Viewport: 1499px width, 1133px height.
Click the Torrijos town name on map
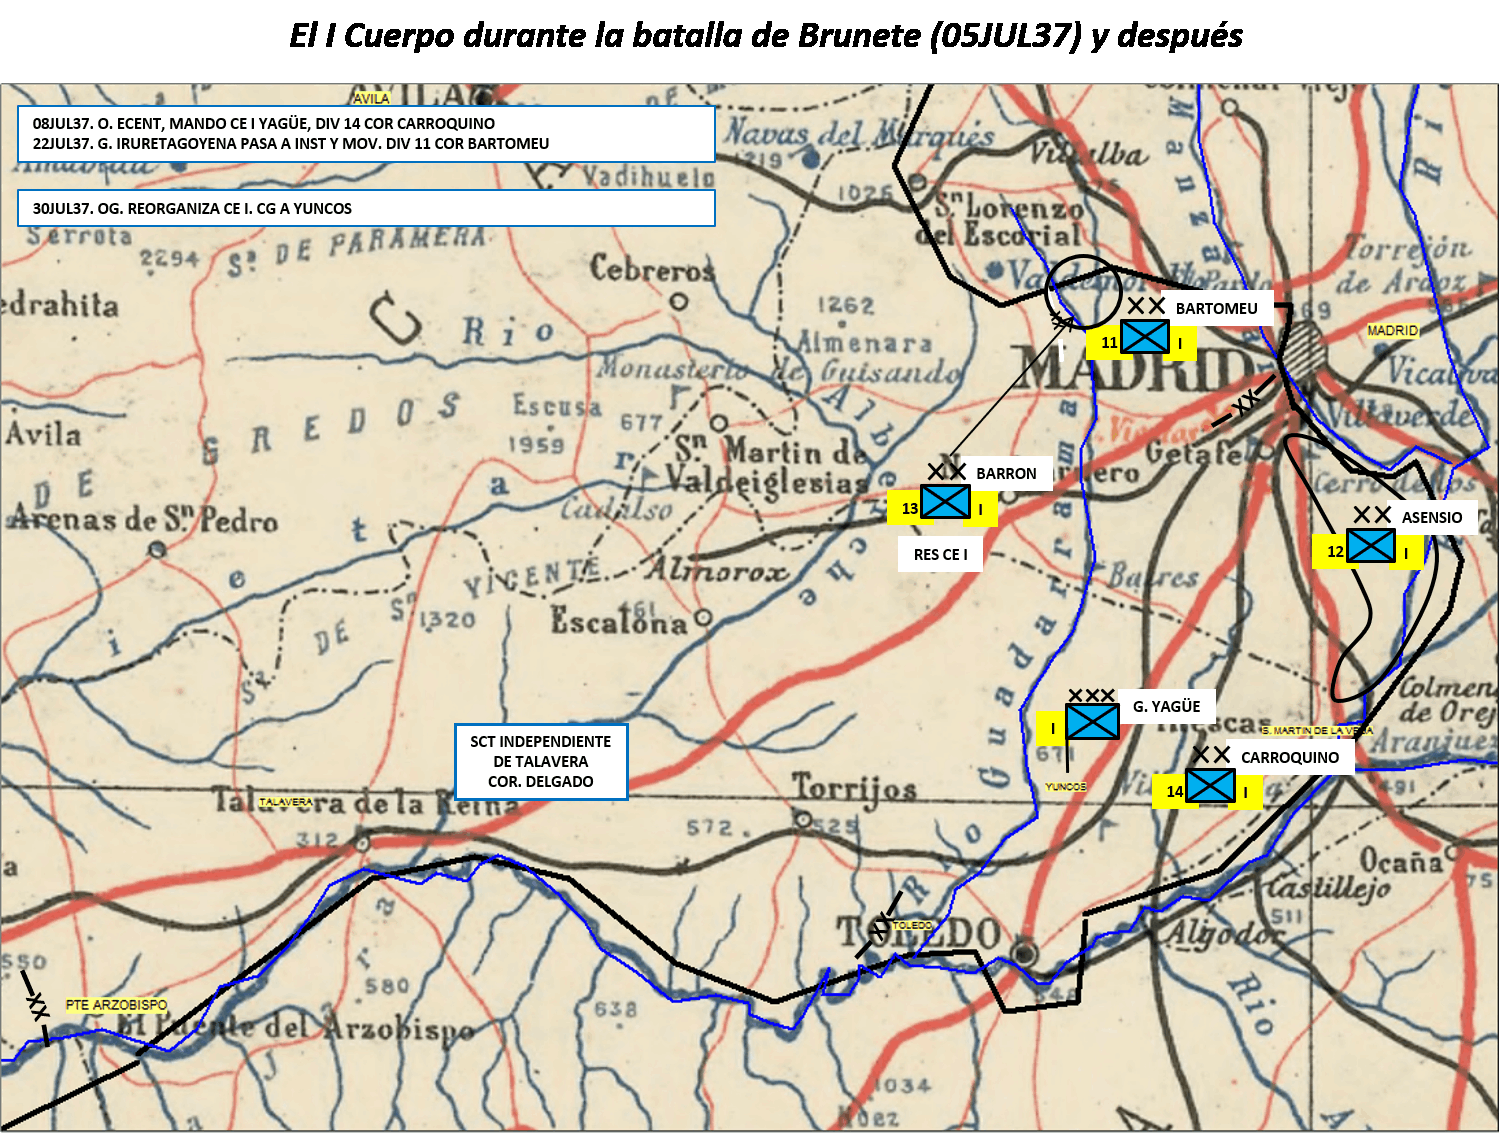point(855,788)
